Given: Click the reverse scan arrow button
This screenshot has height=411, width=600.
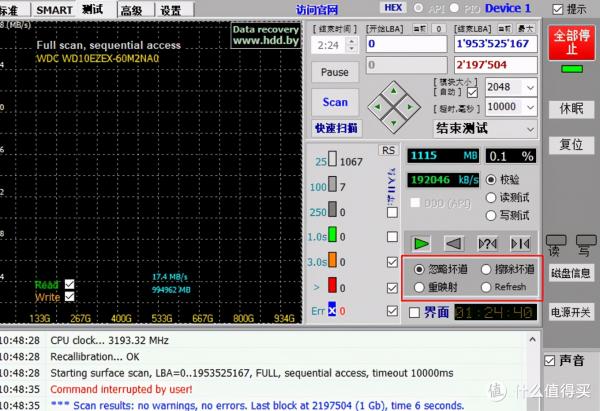Looking at the screenshot, I should [x=454, y=243].
